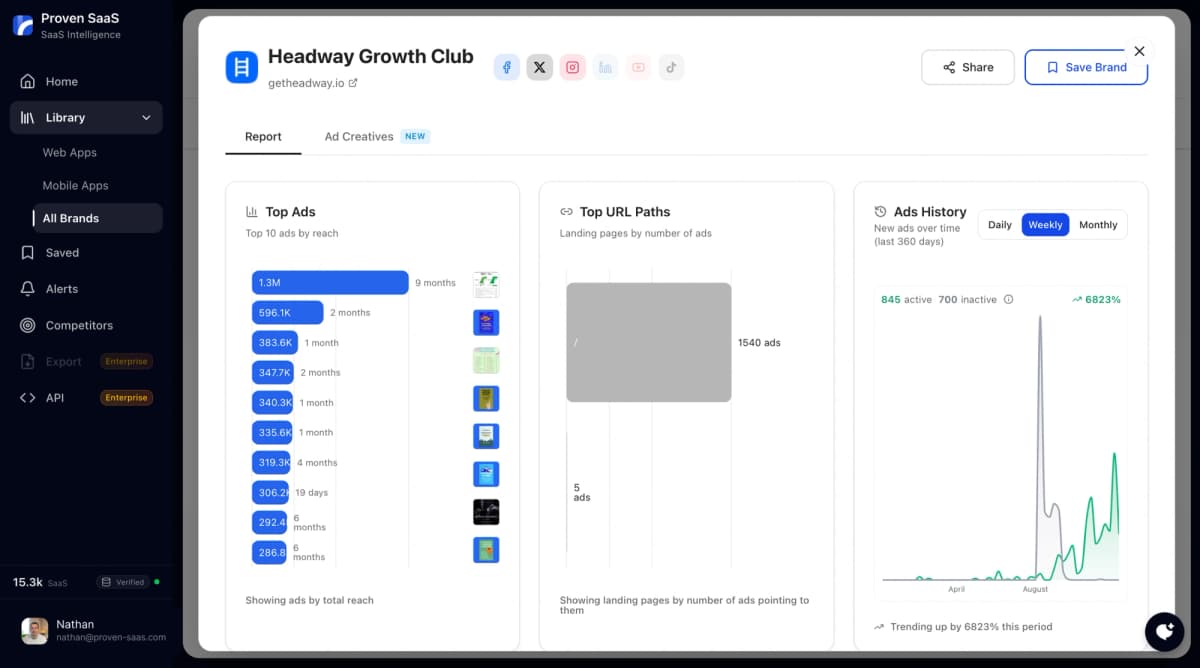This screenshot has width=1200, height=668.
Task: Select the Report tab
Action: pyautogui.click(x=263, y=136)
